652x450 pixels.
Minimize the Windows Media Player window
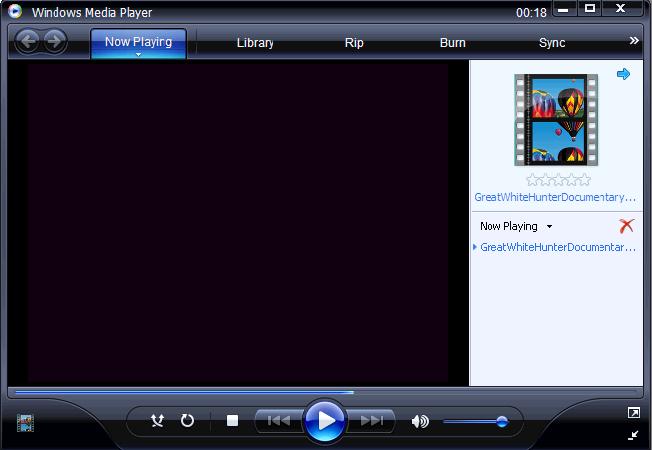(564, 9)
